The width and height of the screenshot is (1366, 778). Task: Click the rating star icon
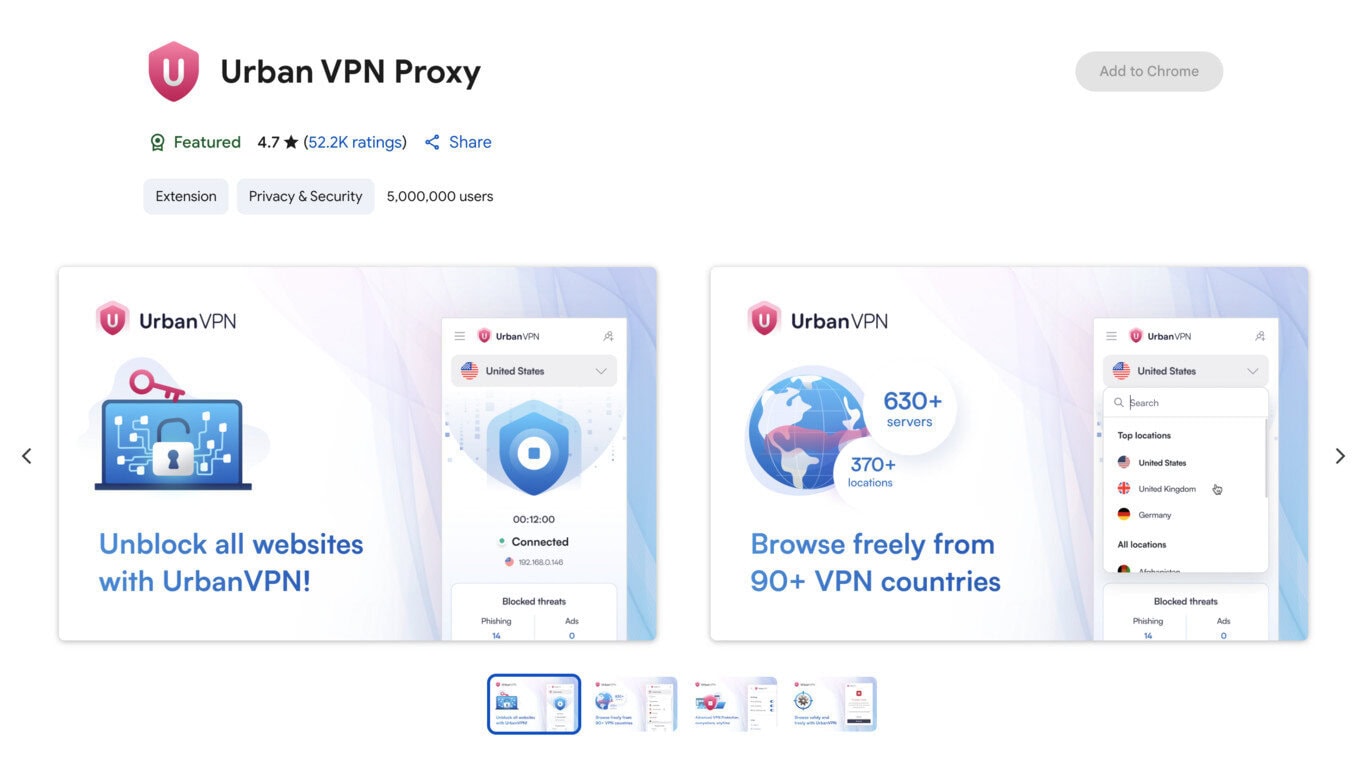(x=291, y=142)
